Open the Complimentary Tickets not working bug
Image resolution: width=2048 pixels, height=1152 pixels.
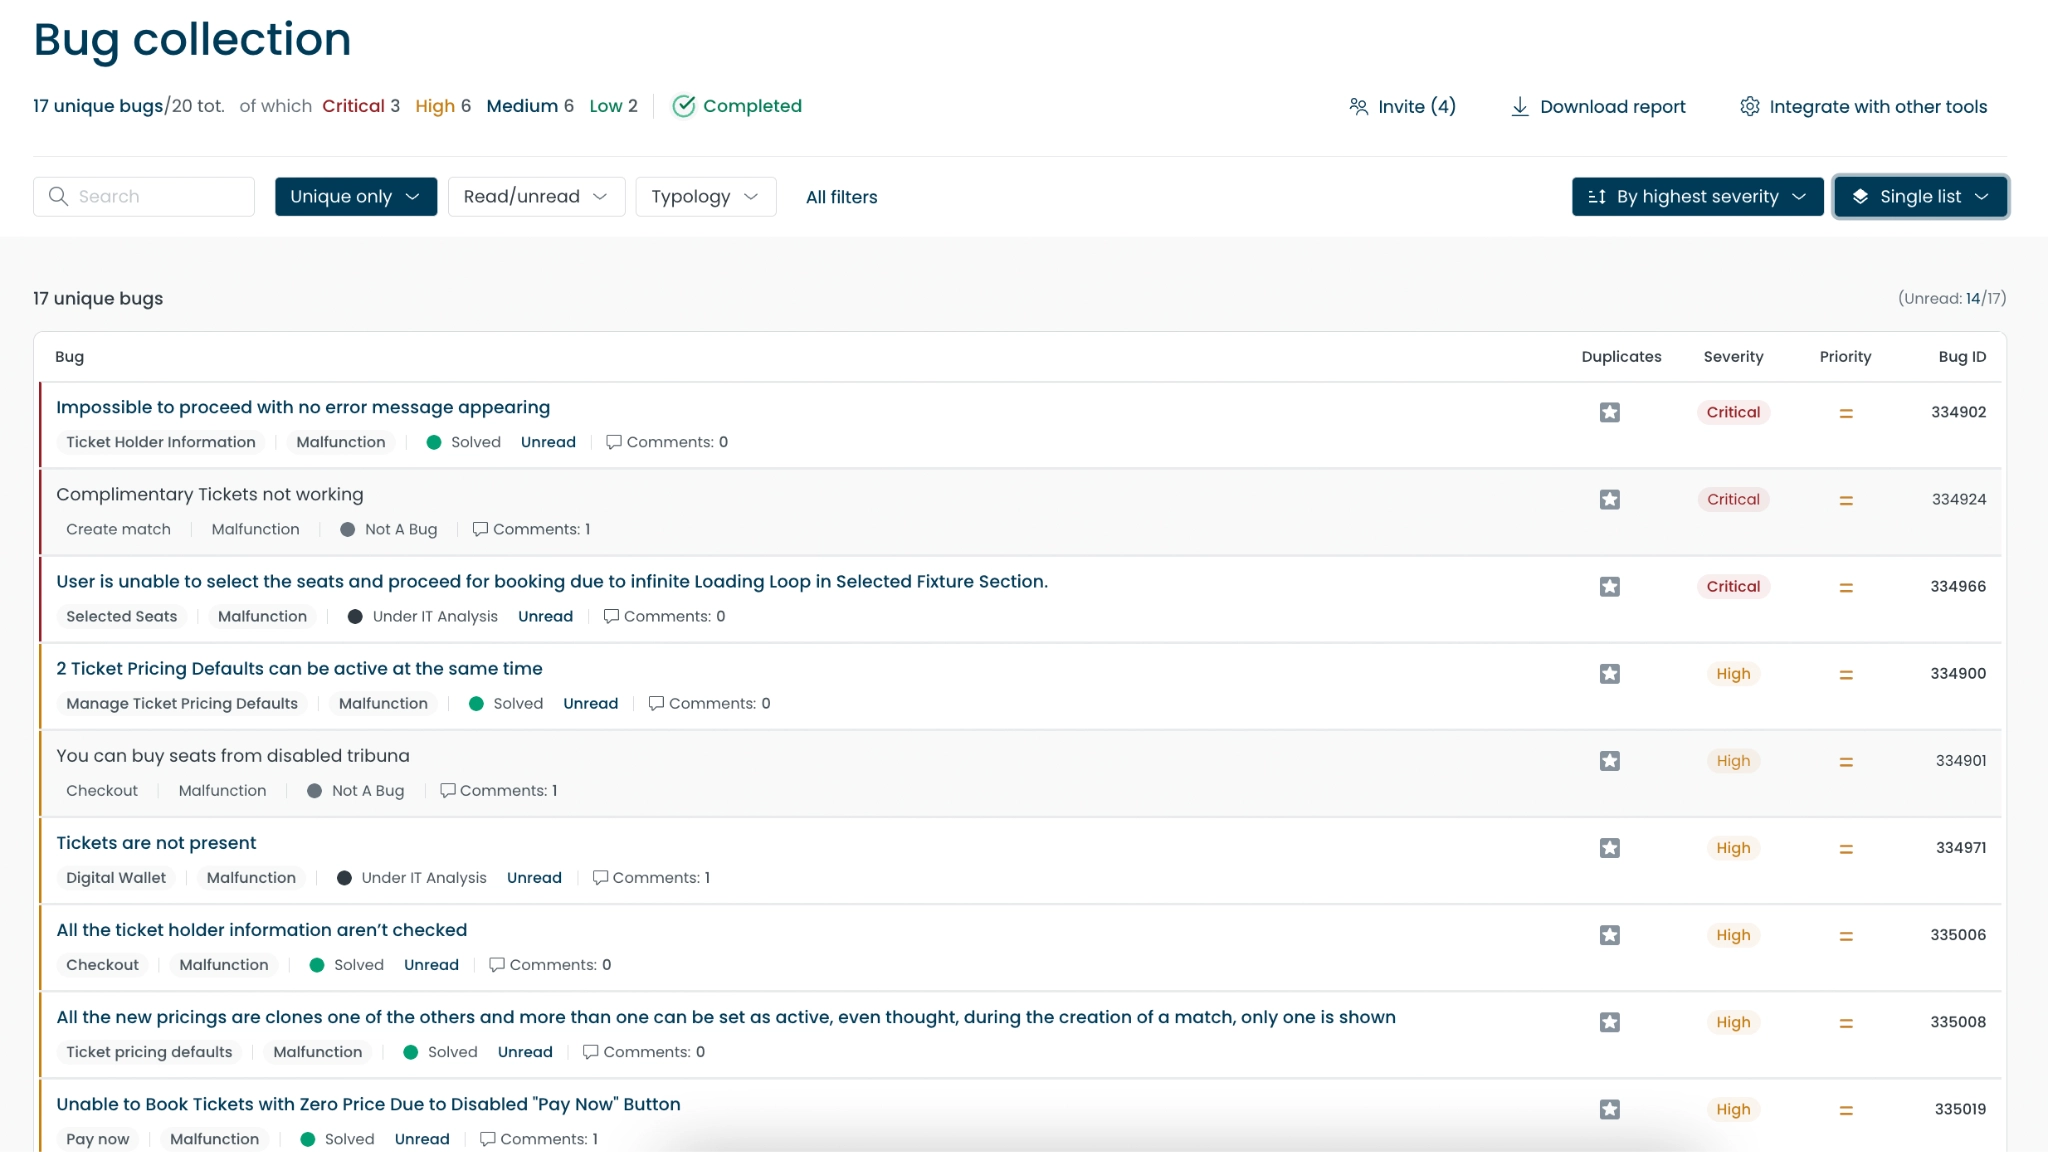pos(209,494)
